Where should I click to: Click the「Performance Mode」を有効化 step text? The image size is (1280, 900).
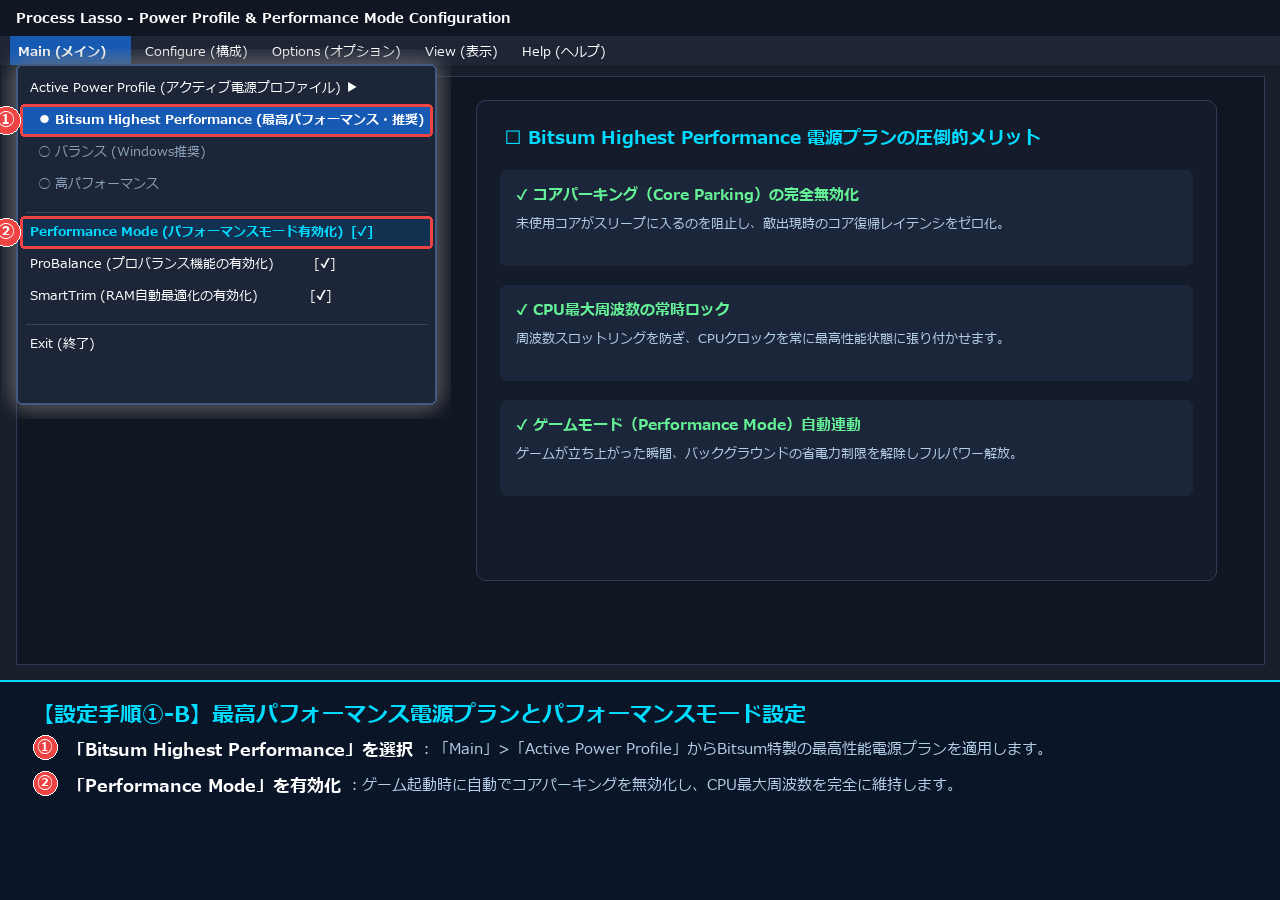tap(204, 785)
